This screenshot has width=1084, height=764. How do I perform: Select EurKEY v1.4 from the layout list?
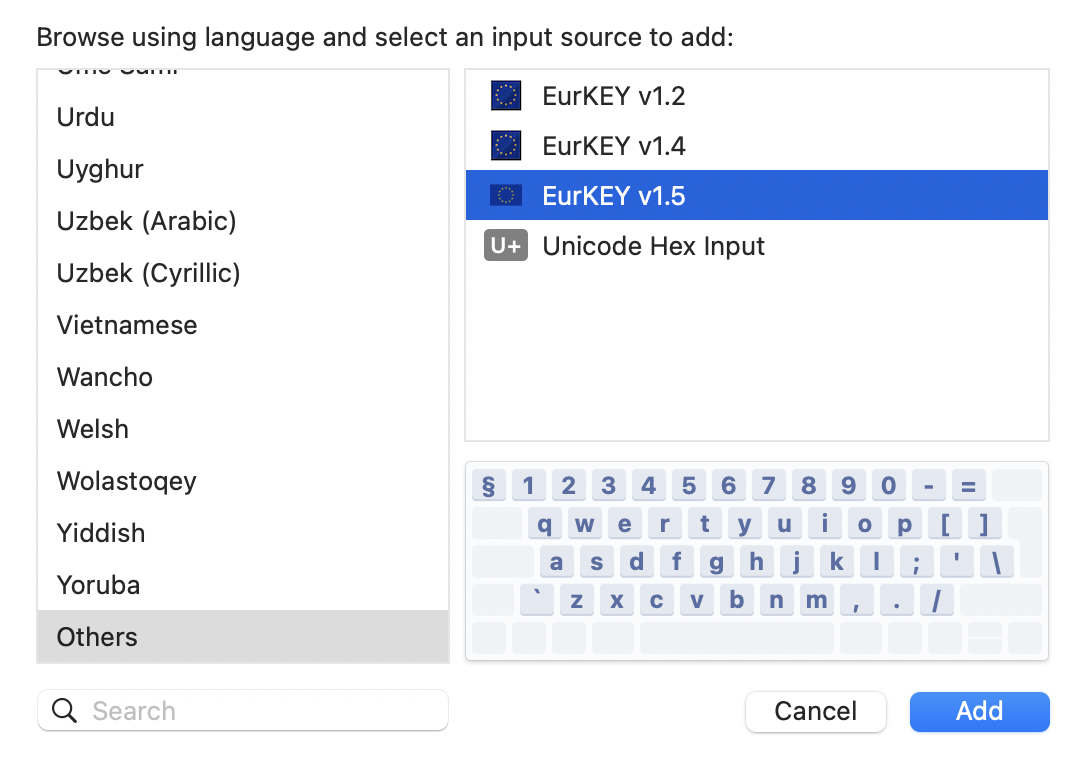[x=613, y=145]
